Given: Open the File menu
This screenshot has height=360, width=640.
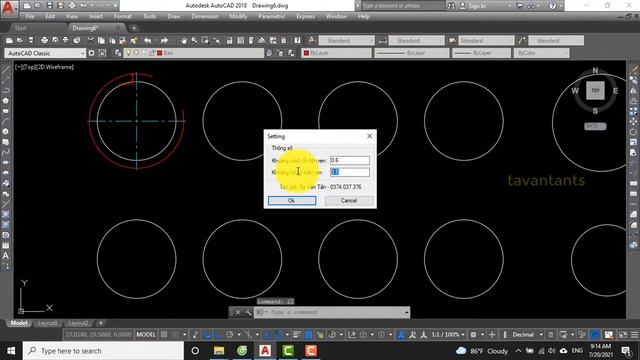Looking at the screenshot, I should [x=30, y=16].
